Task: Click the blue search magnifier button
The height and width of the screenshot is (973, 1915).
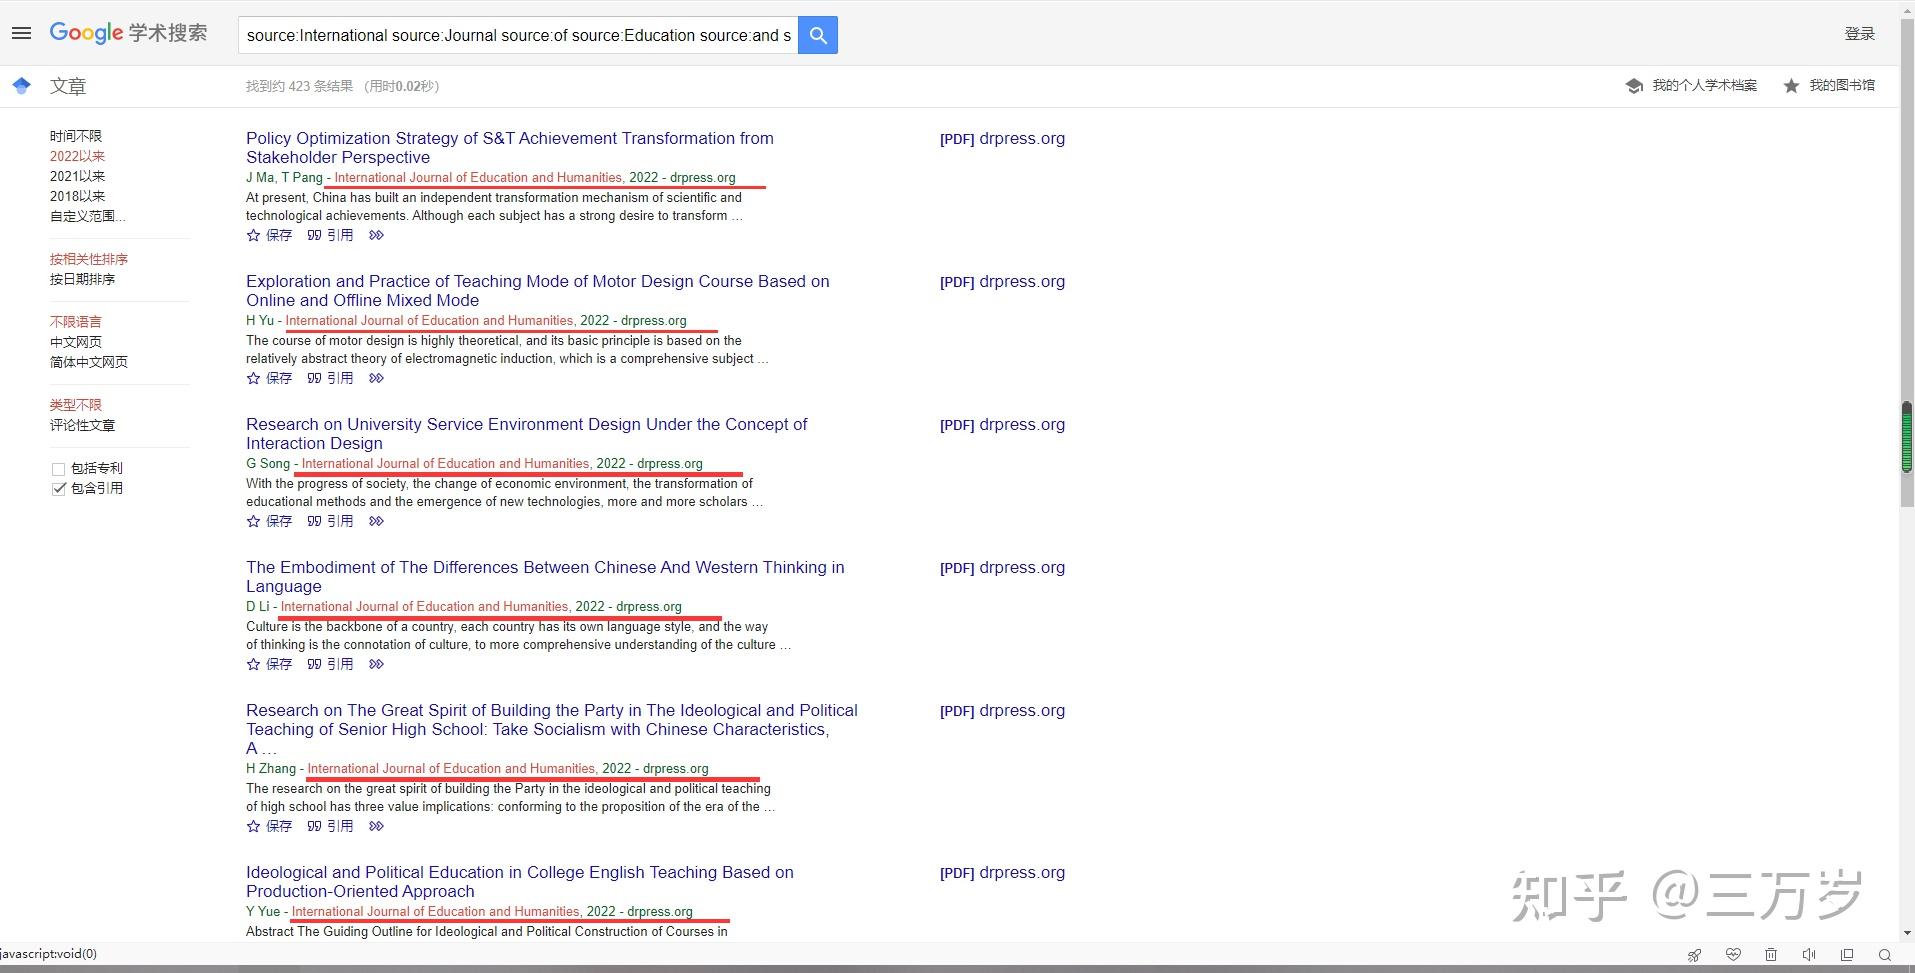Action: tap(818, 35)
